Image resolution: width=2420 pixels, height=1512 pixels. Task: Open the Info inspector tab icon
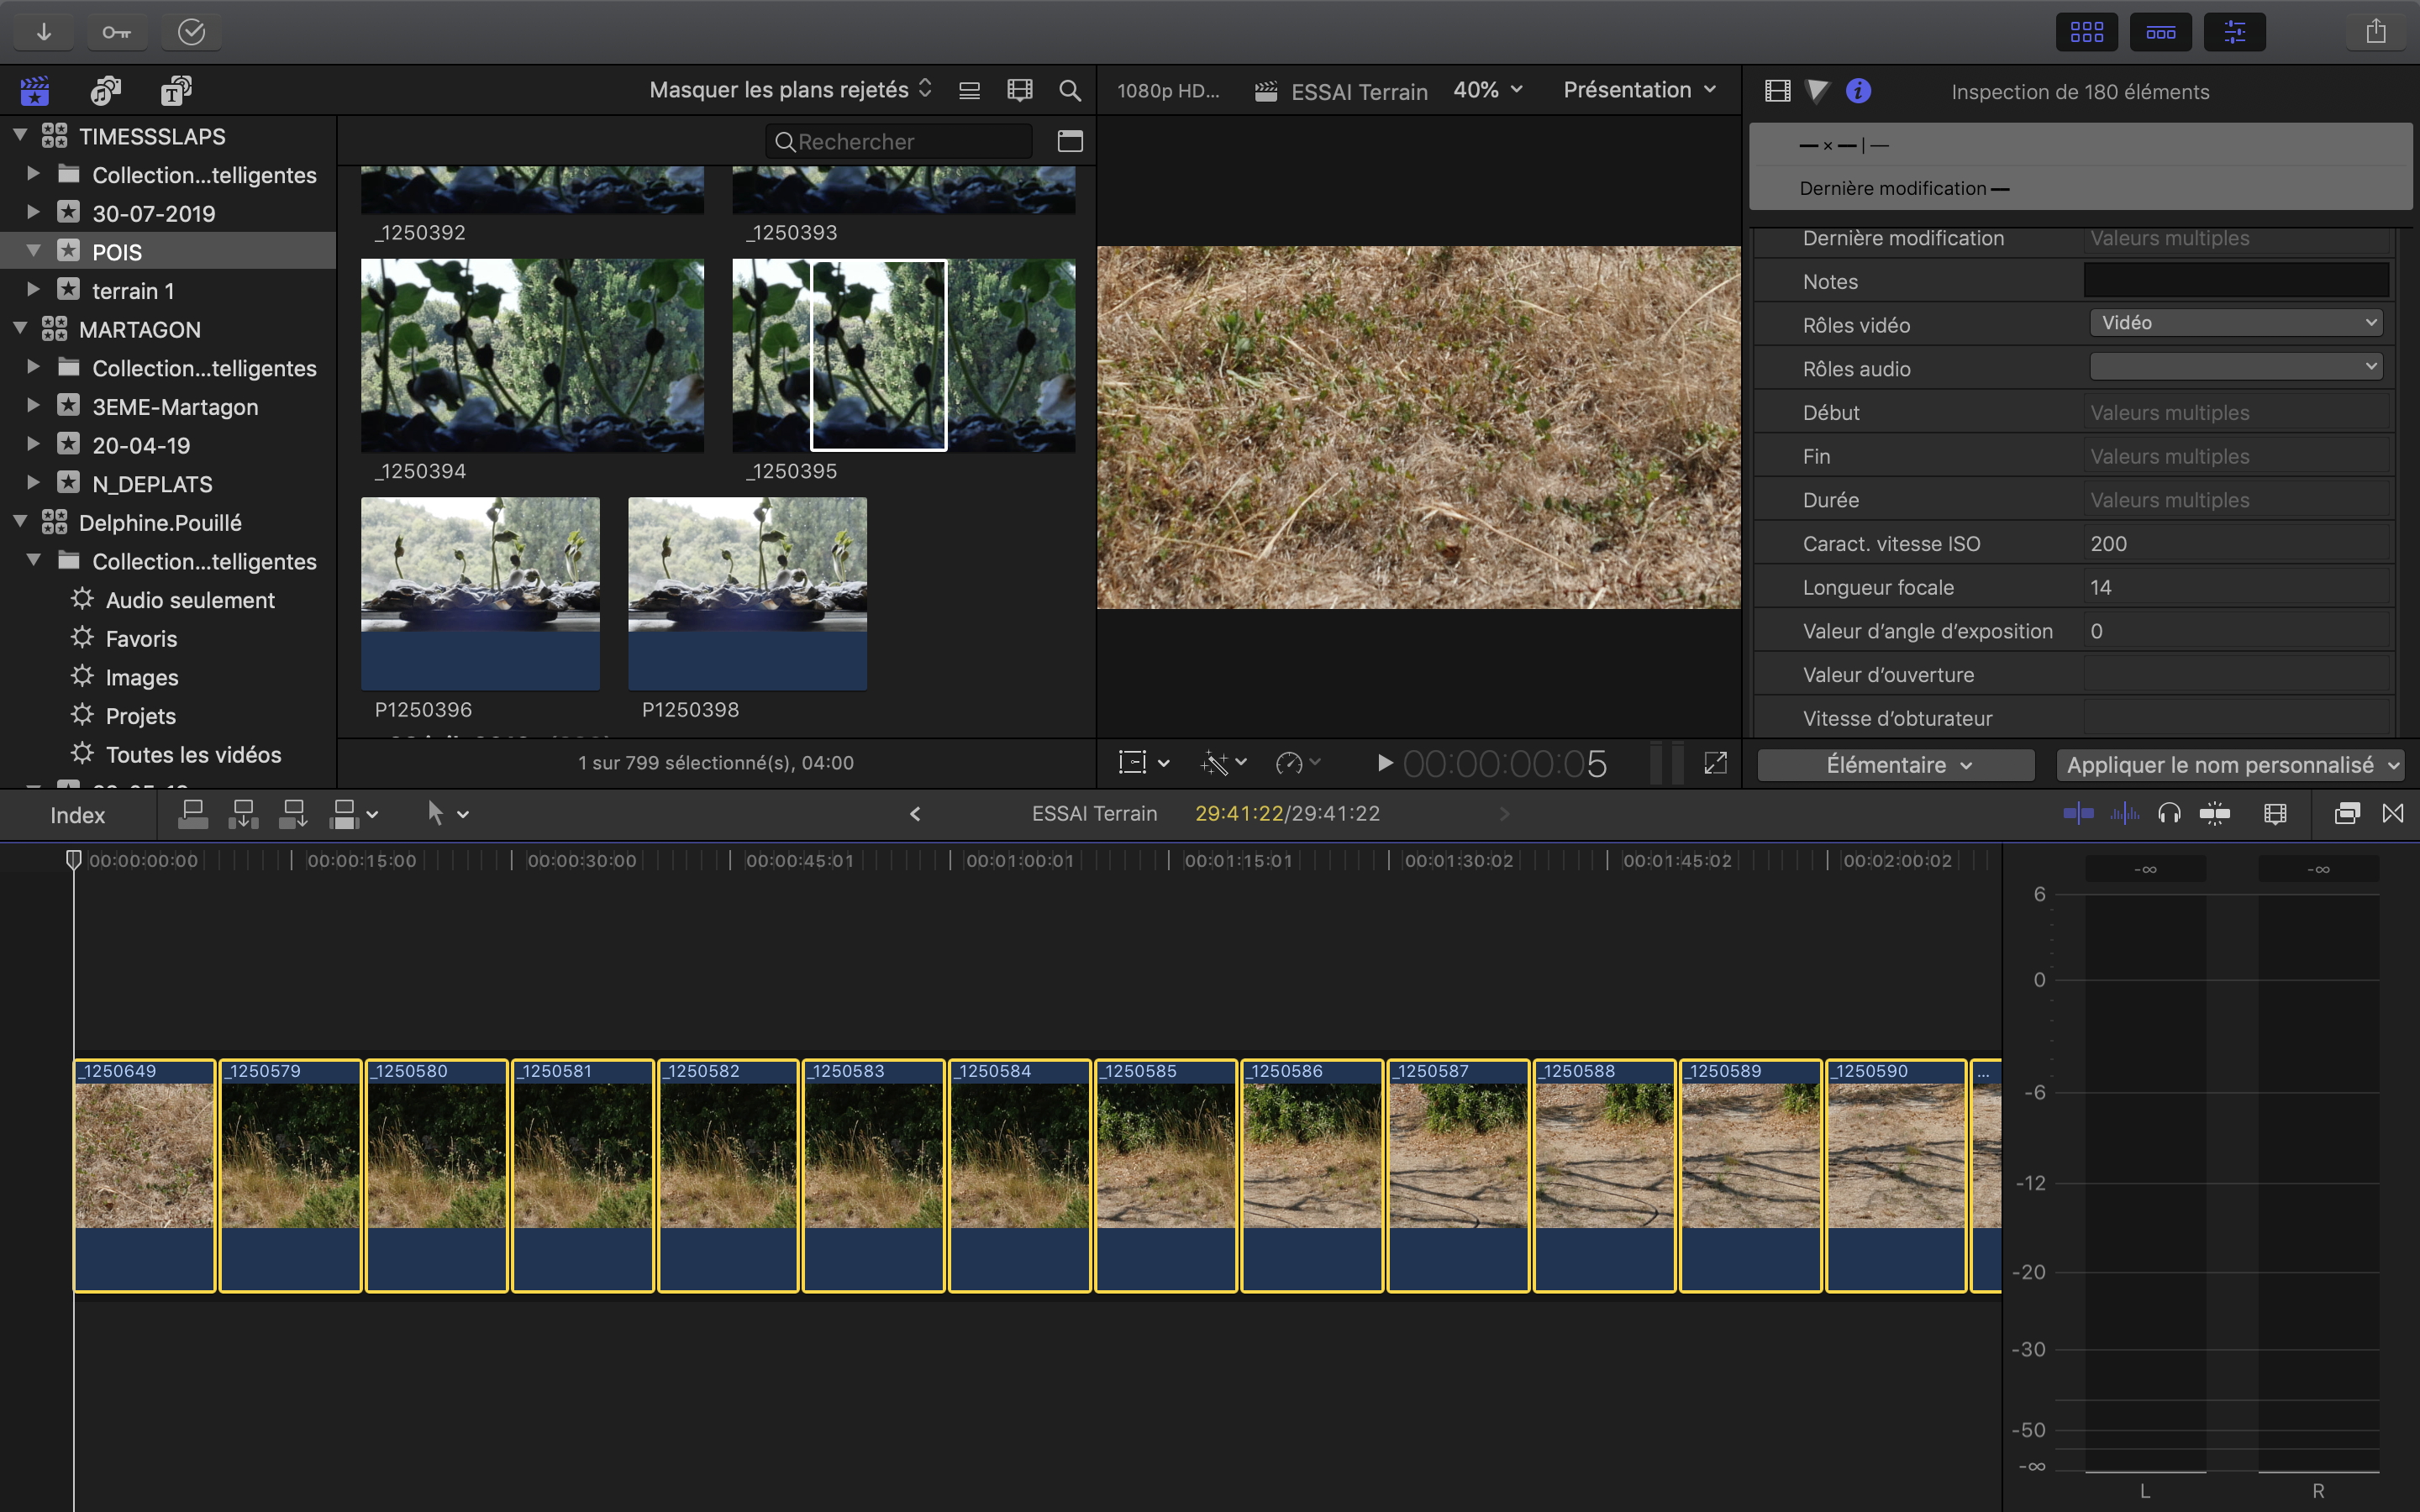[1858, 91]
